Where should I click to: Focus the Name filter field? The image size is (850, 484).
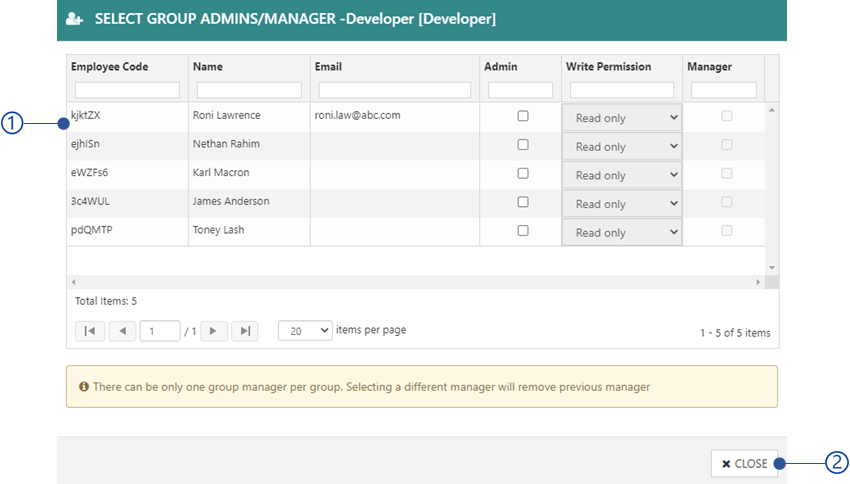coord(249,90)
